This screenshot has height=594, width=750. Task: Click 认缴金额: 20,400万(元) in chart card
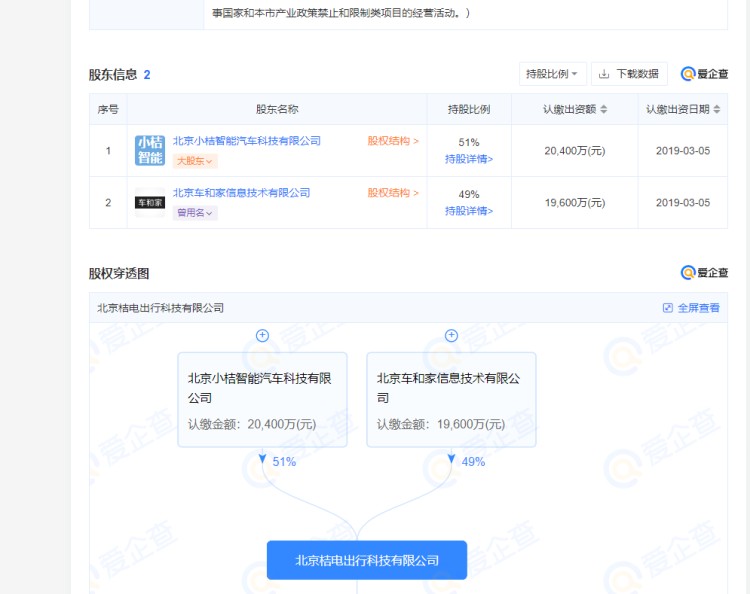pyautogui.click(x=252, y=424)
